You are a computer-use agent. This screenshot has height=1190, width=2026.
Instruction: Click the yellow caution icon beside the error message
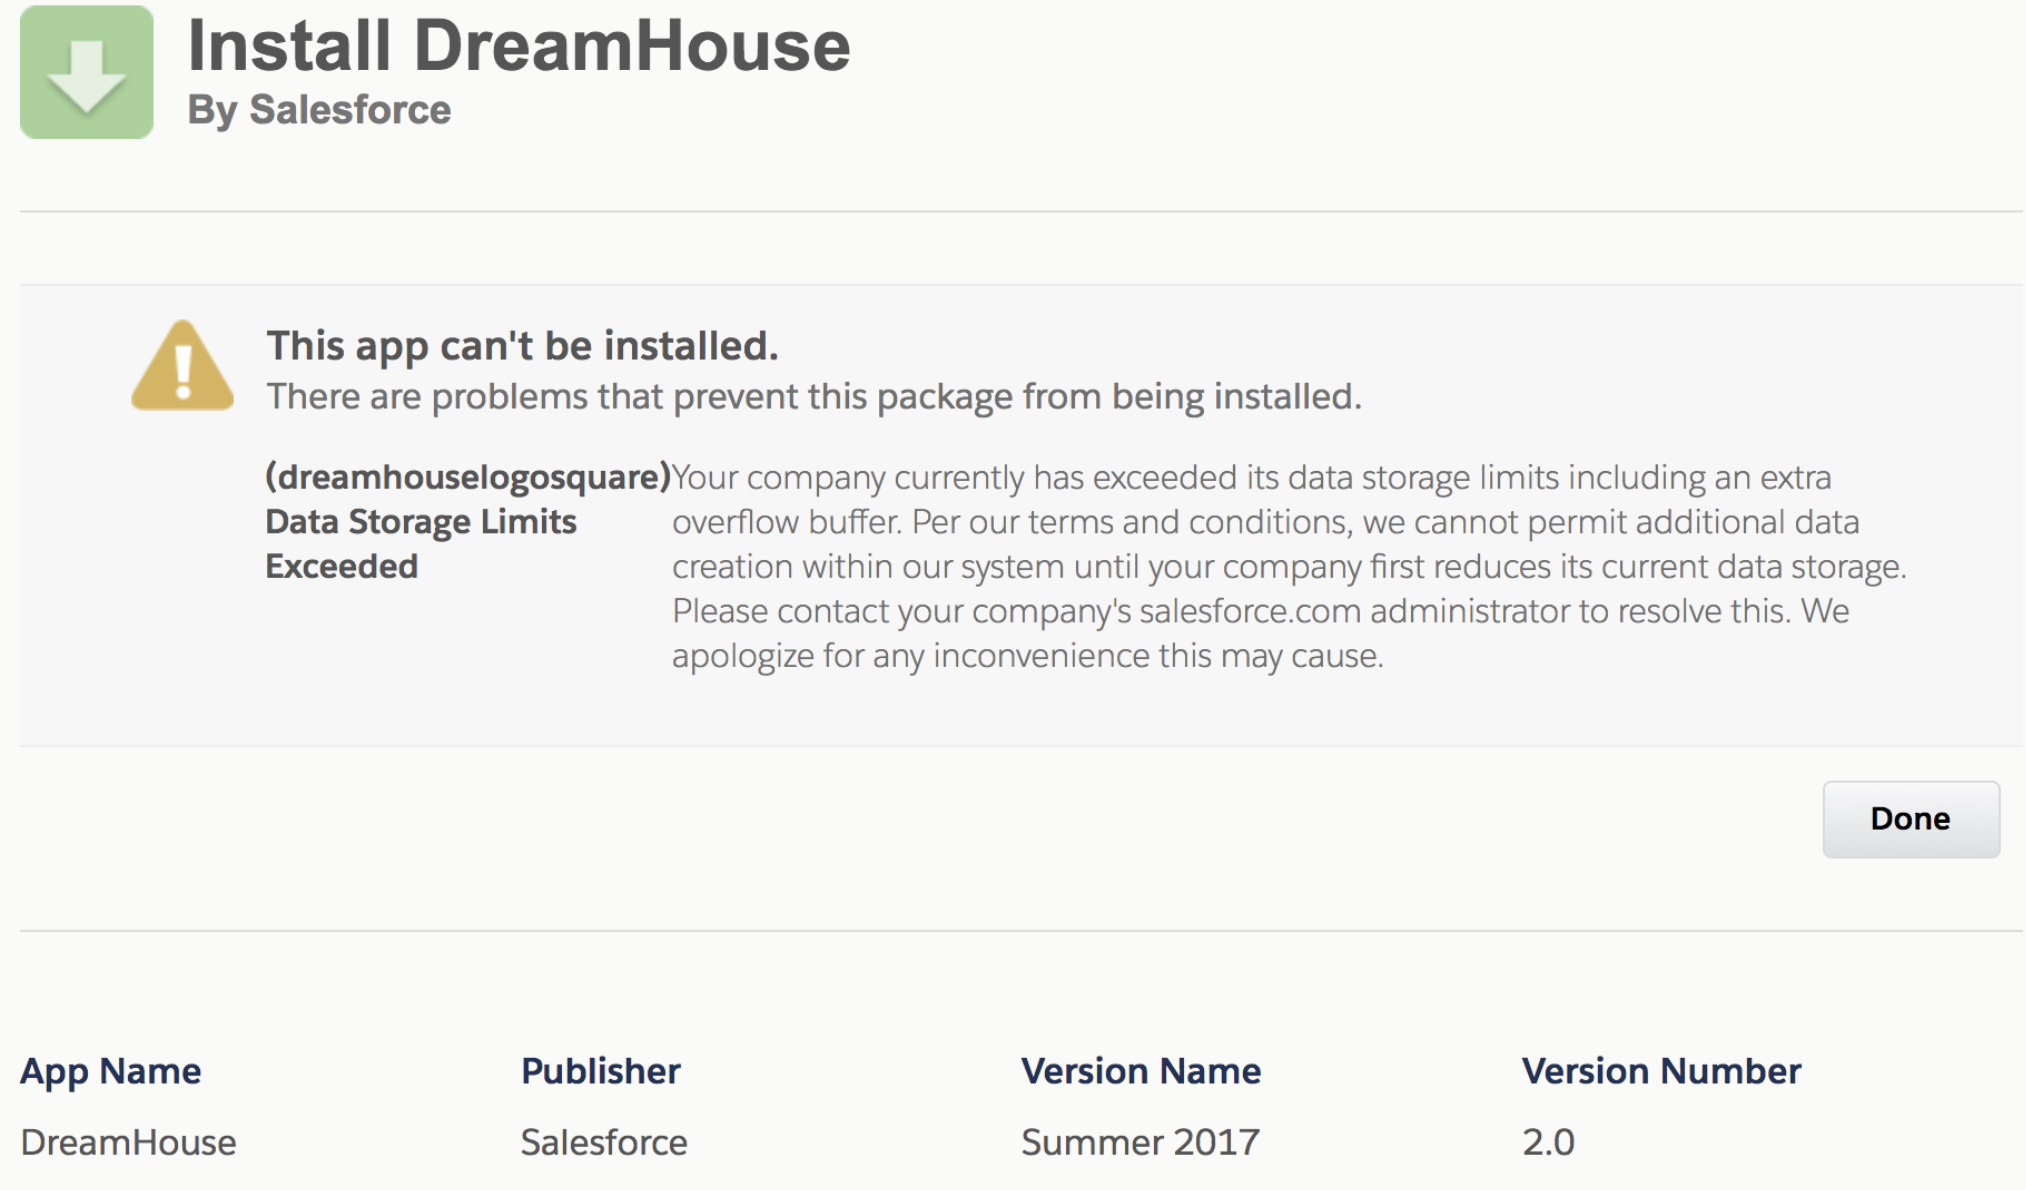182,364
